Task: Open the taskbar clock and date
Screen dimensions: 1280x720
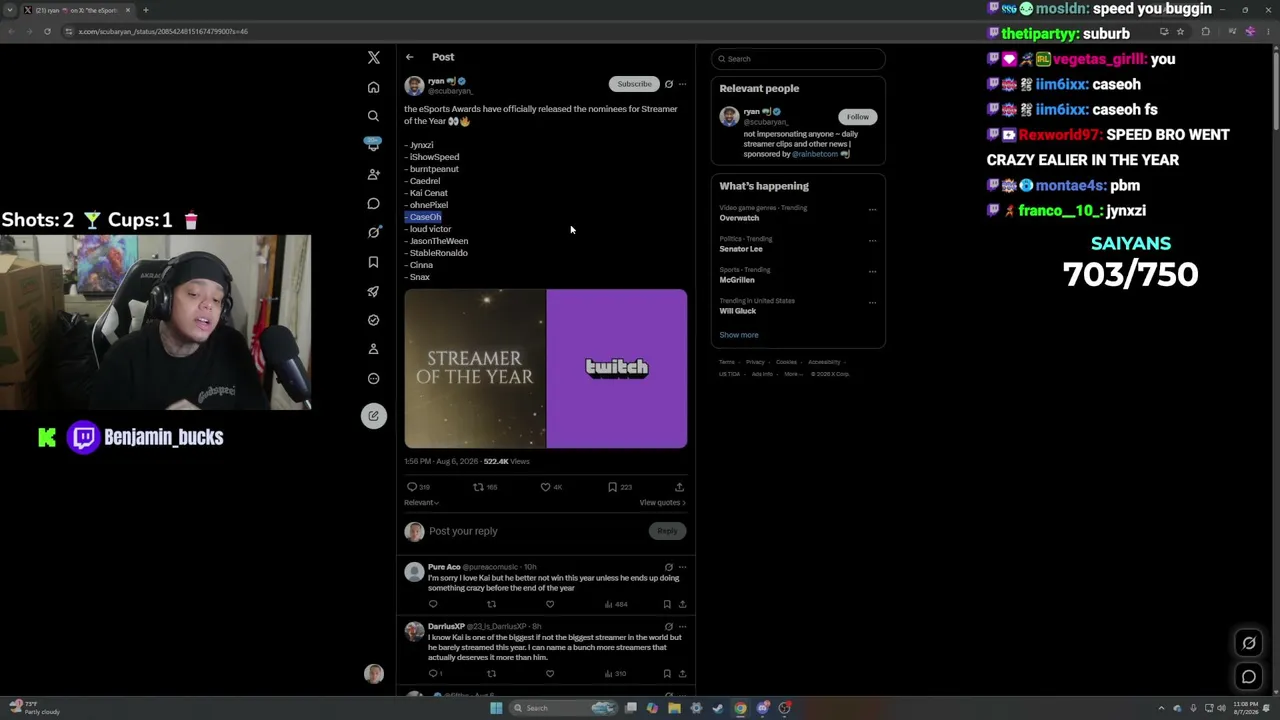Action: click(1246, 708)
